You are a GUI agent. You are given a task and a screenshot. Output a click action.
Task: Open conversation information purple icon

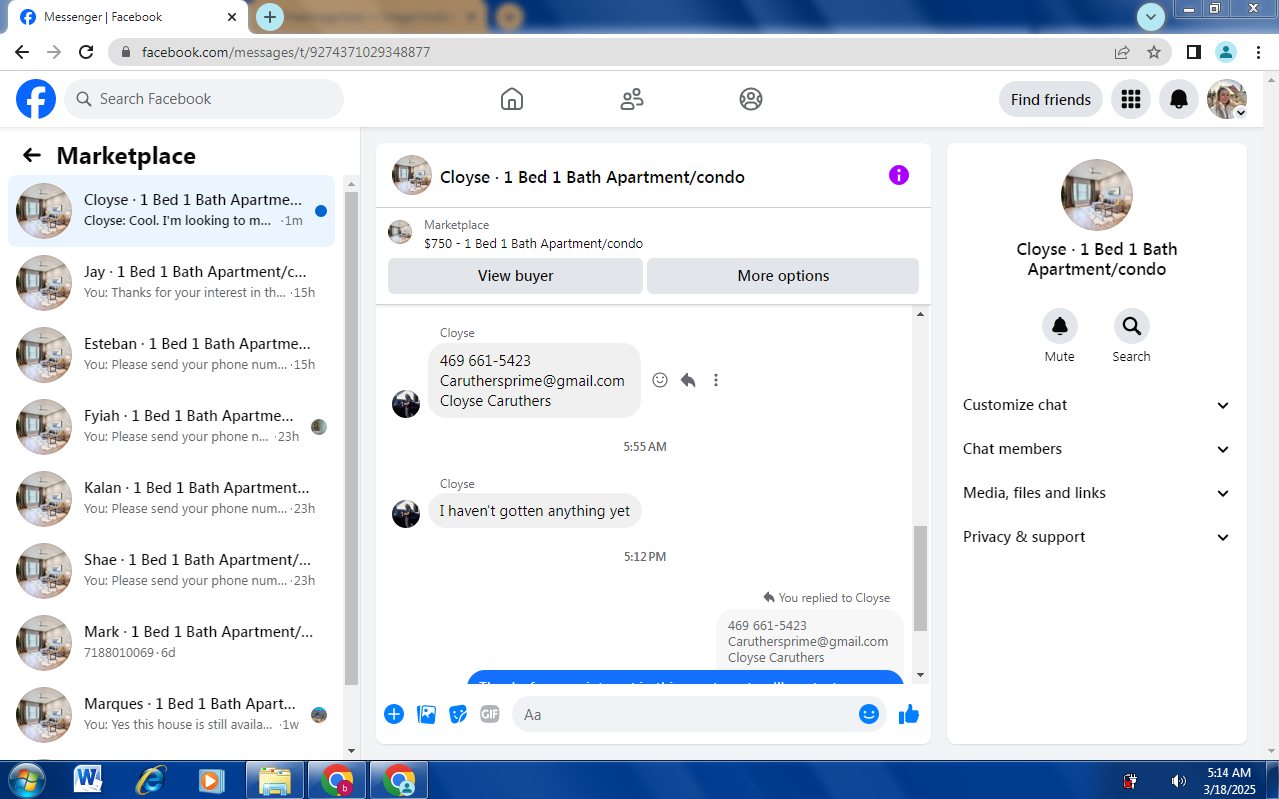point(899,175)
